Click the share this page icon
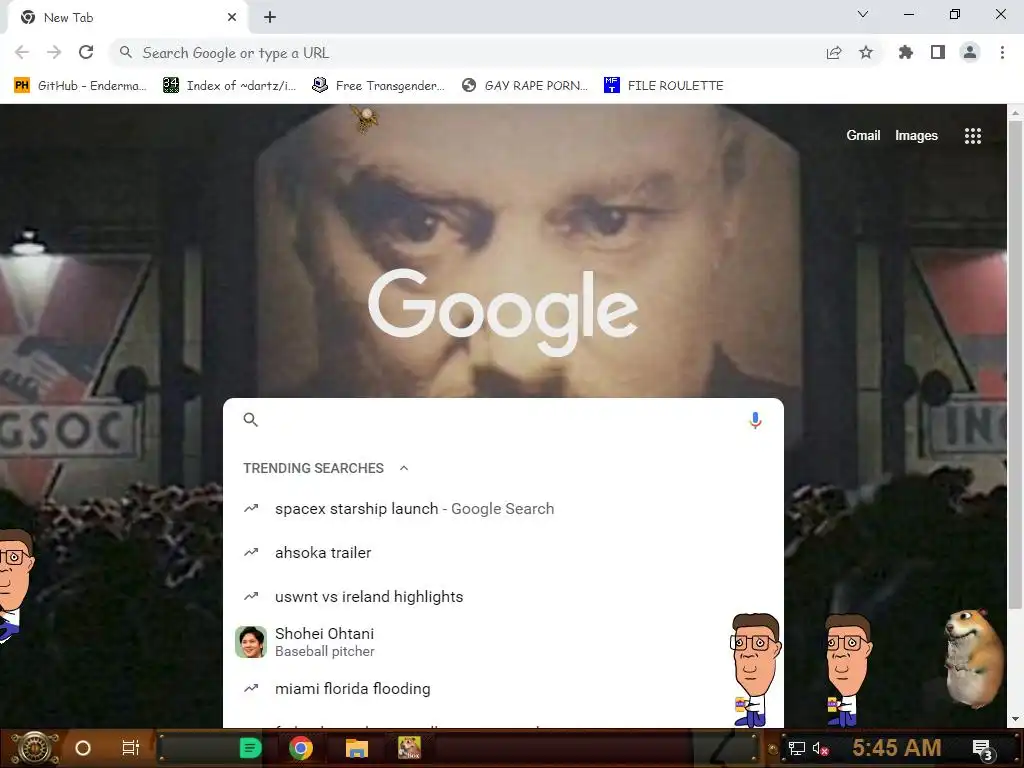Viewport: 1024px width, 768px height. point(834,53)
